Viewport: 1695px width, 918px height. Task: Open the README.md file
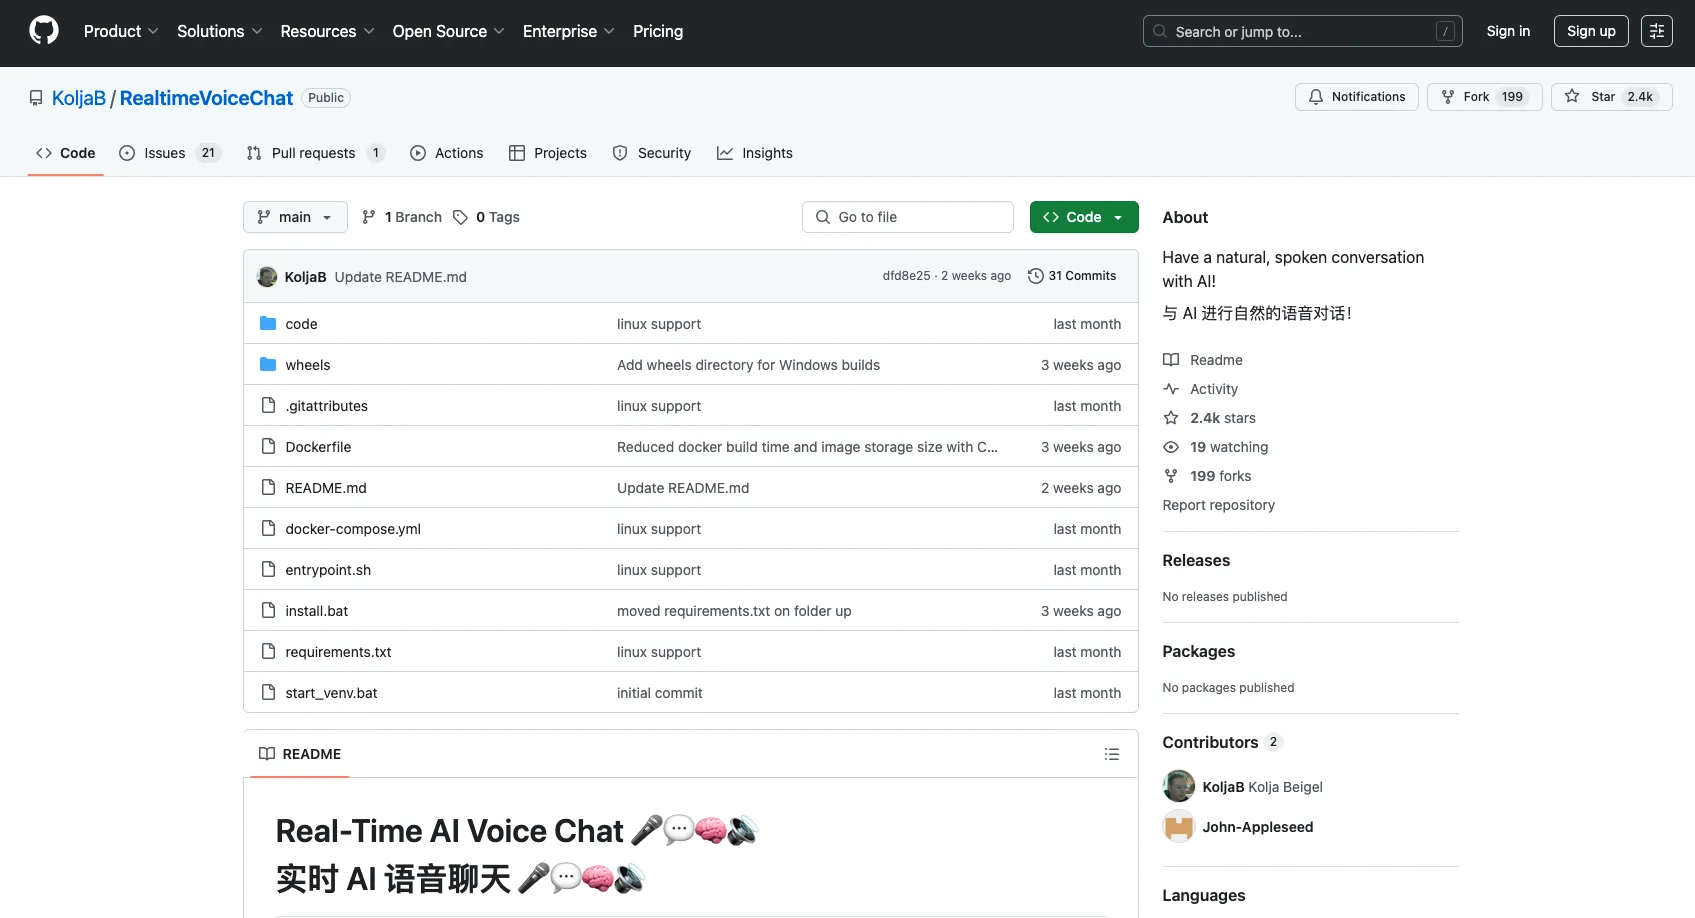(x=326, y=488)
